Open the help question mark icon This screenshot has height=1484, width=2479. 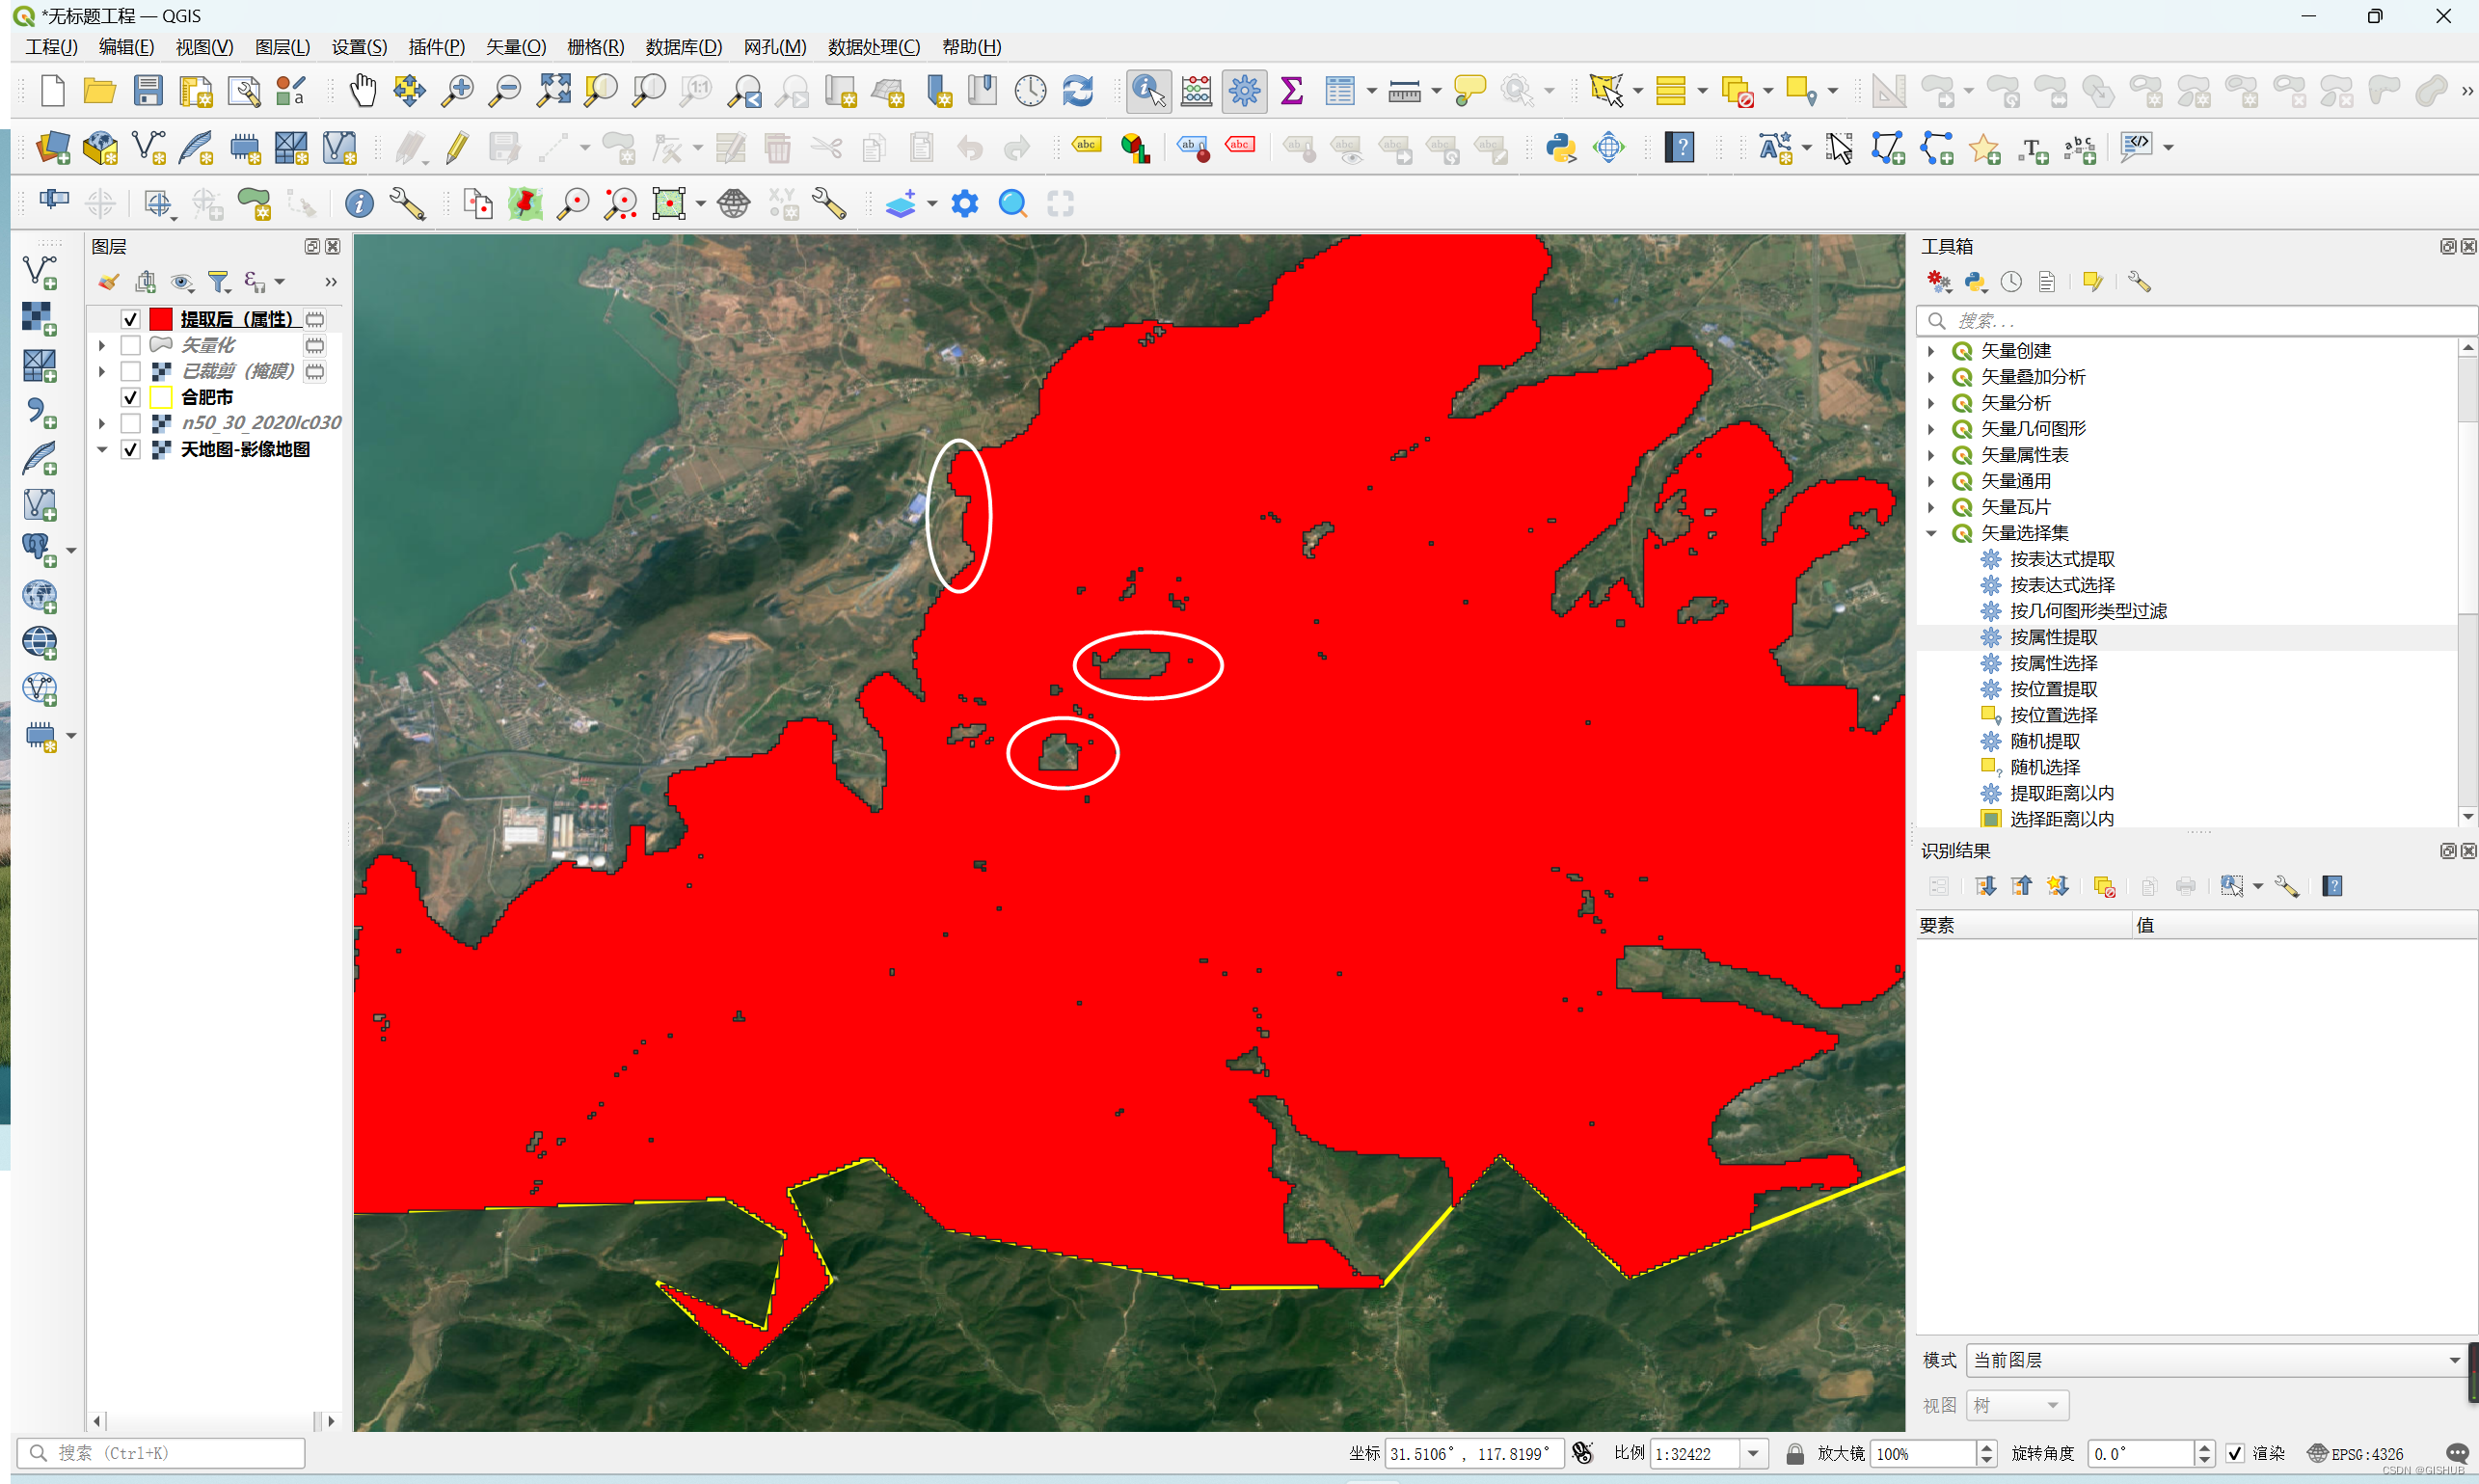(x=1680, y=148)
